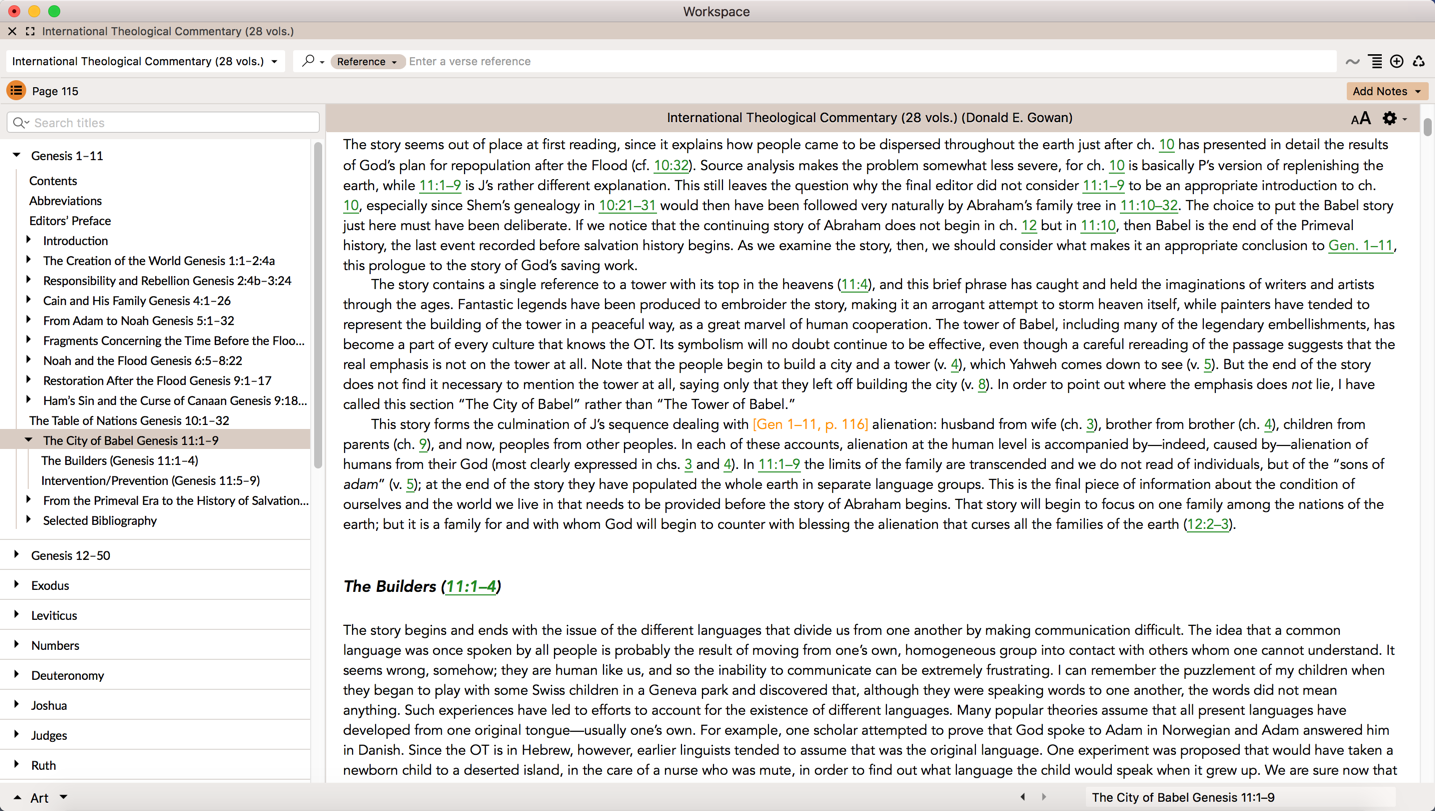Toggle full screen for the commentary pane
The image size is (1435, 811).
(30, 32)
